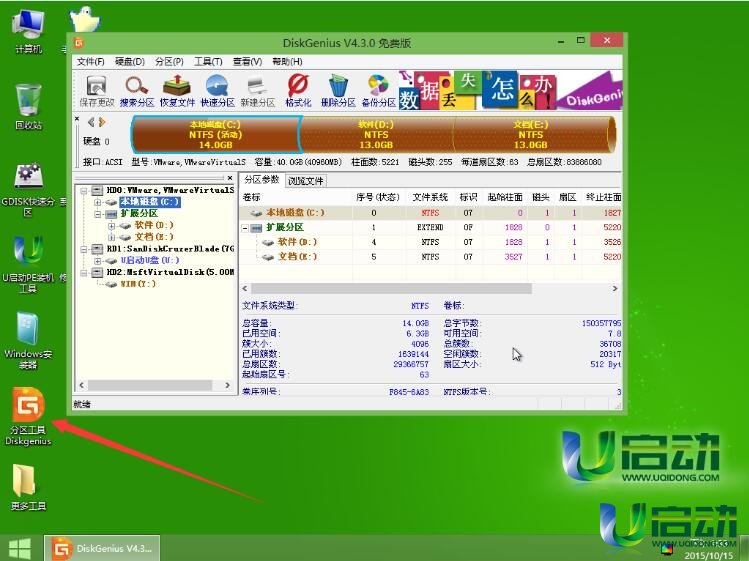Expand U启动U盘 (U:) tree node
Screen dimensions: 749x561
coord(97,261)
